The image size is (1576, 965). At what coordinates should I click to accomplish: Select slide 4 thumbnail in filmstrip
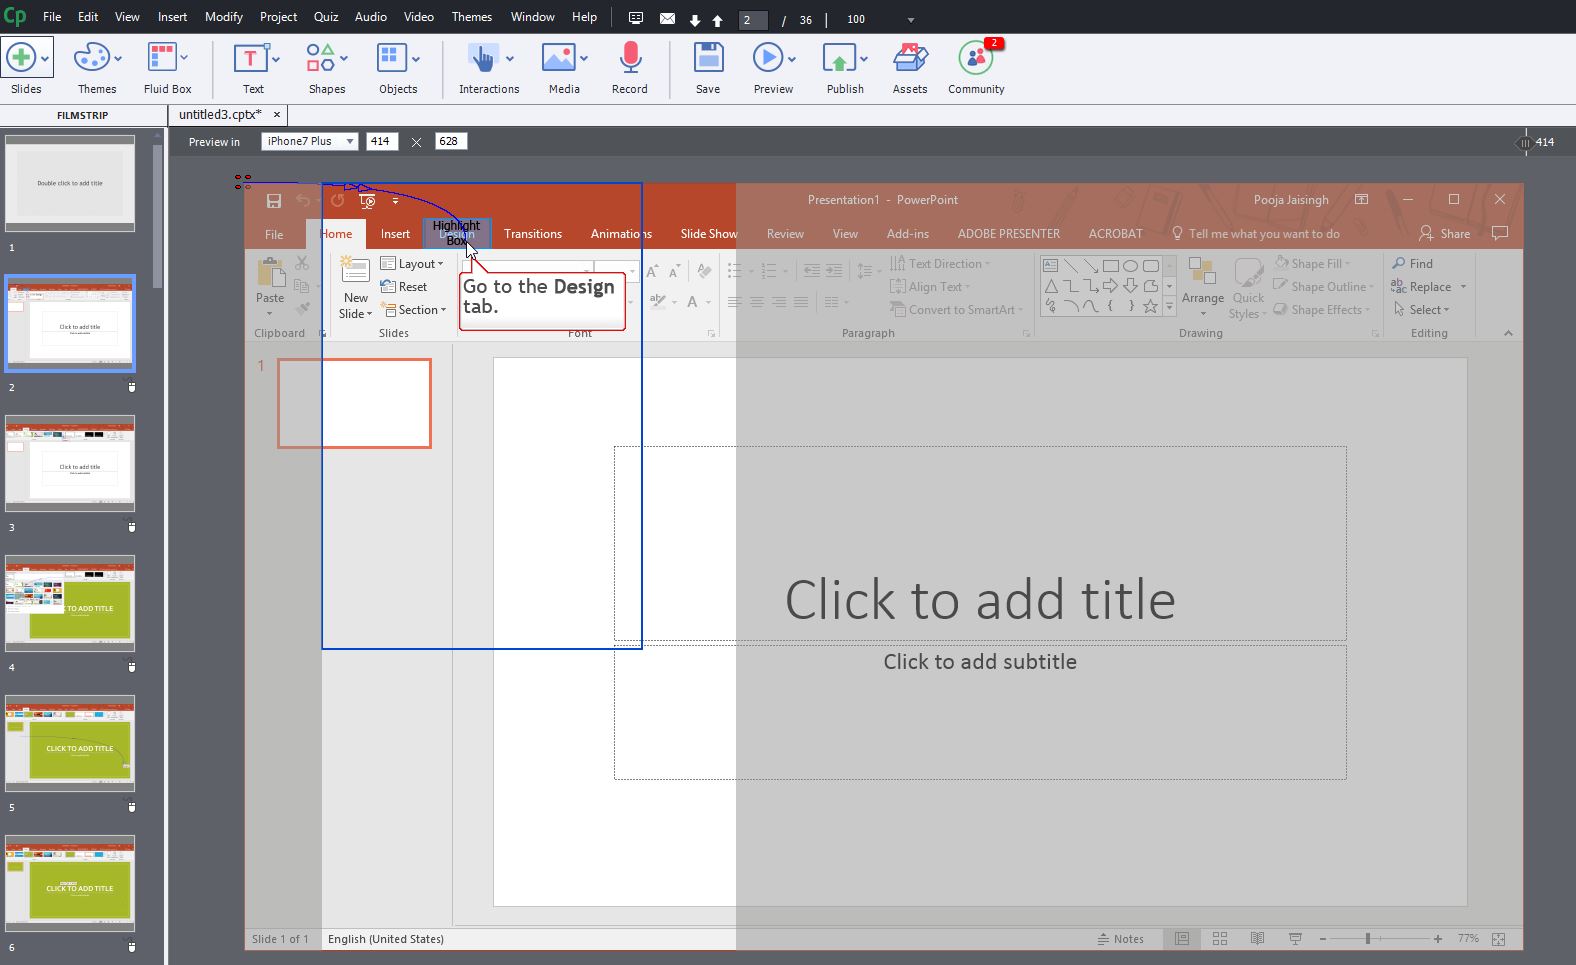70,603
